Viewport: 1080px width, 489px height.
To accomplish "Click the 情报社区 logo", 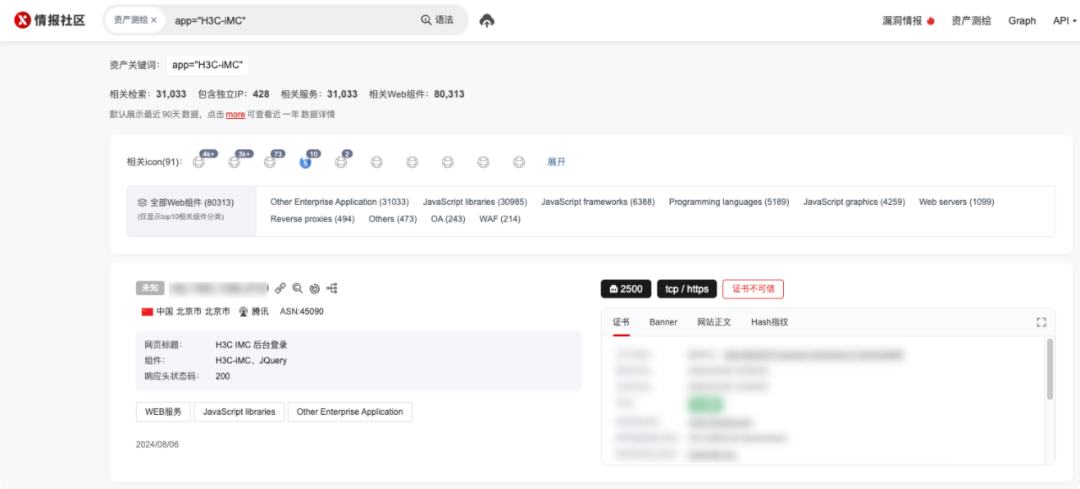I will (50, 20).
